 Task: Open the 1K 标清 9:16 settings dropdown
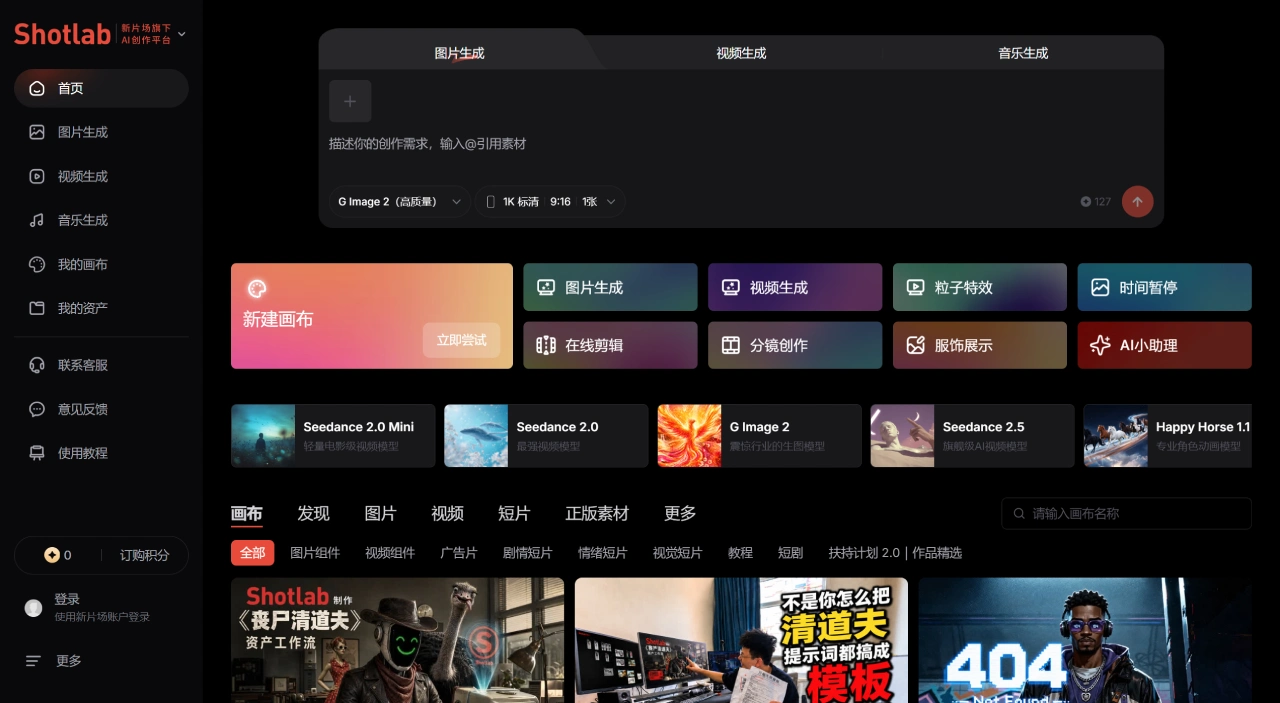[x=550, y=201]
